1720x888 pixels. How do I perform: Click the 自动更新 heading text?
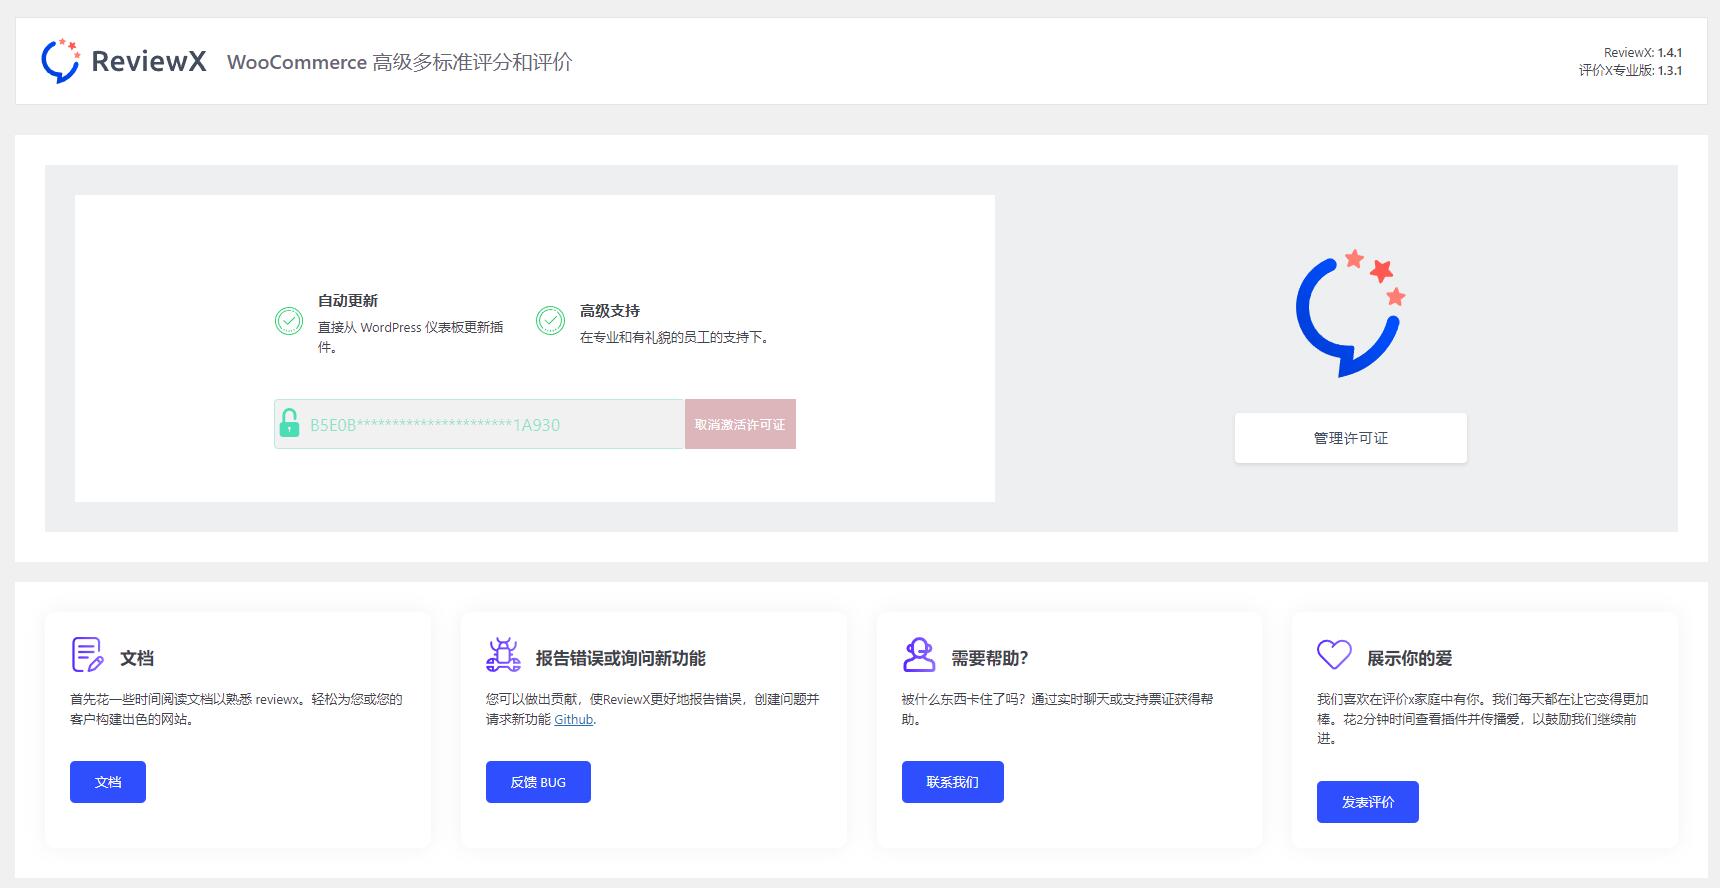pyautogui.click(x=348, y=301)
